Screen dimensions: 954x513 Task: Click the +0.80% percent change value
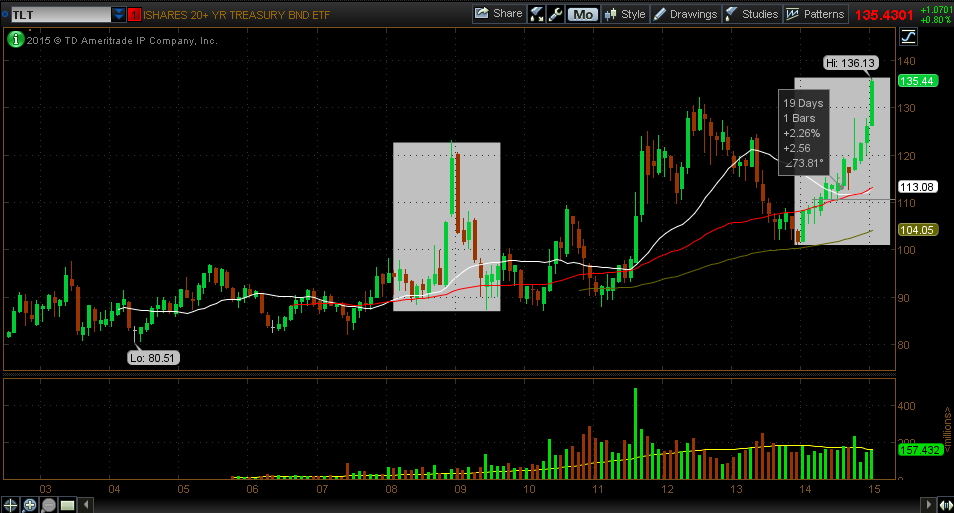pos(936,20)
